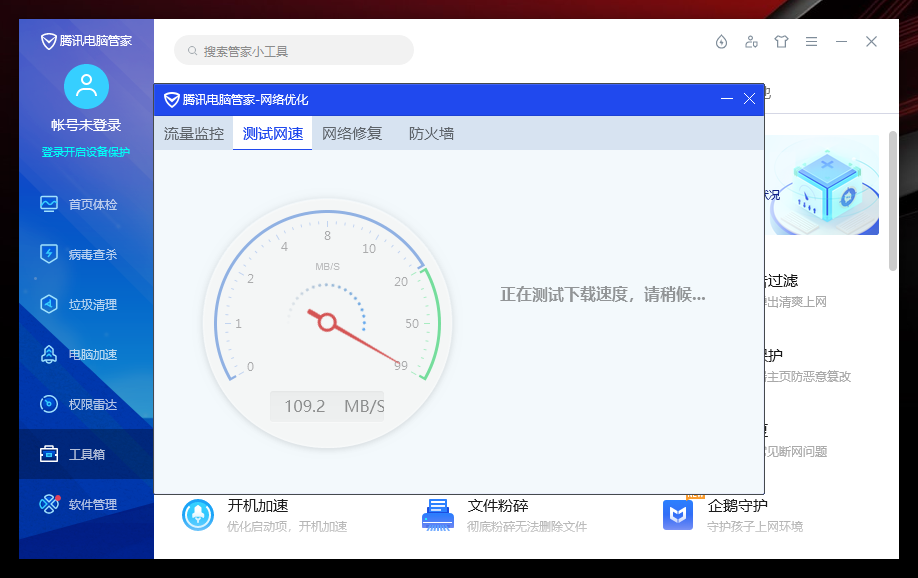Open the skin shirt icon

[x=781, y=42]
